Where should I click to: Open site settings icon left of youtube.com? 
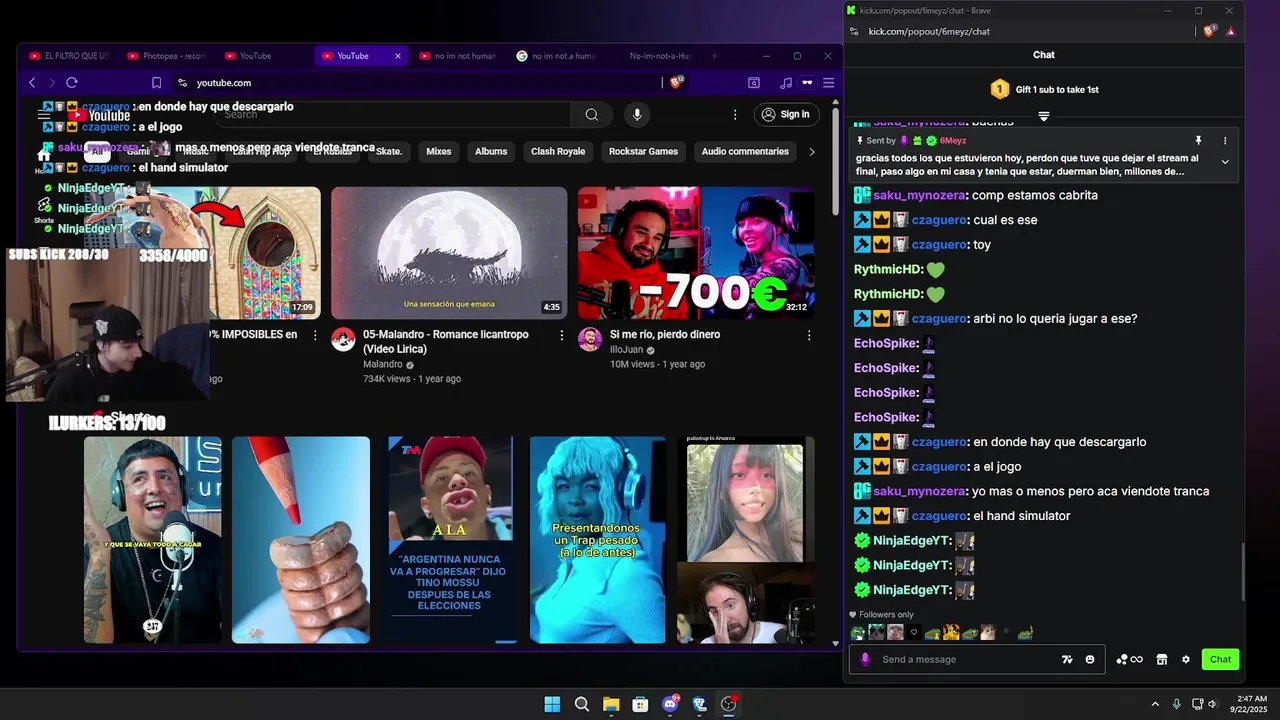182,83
